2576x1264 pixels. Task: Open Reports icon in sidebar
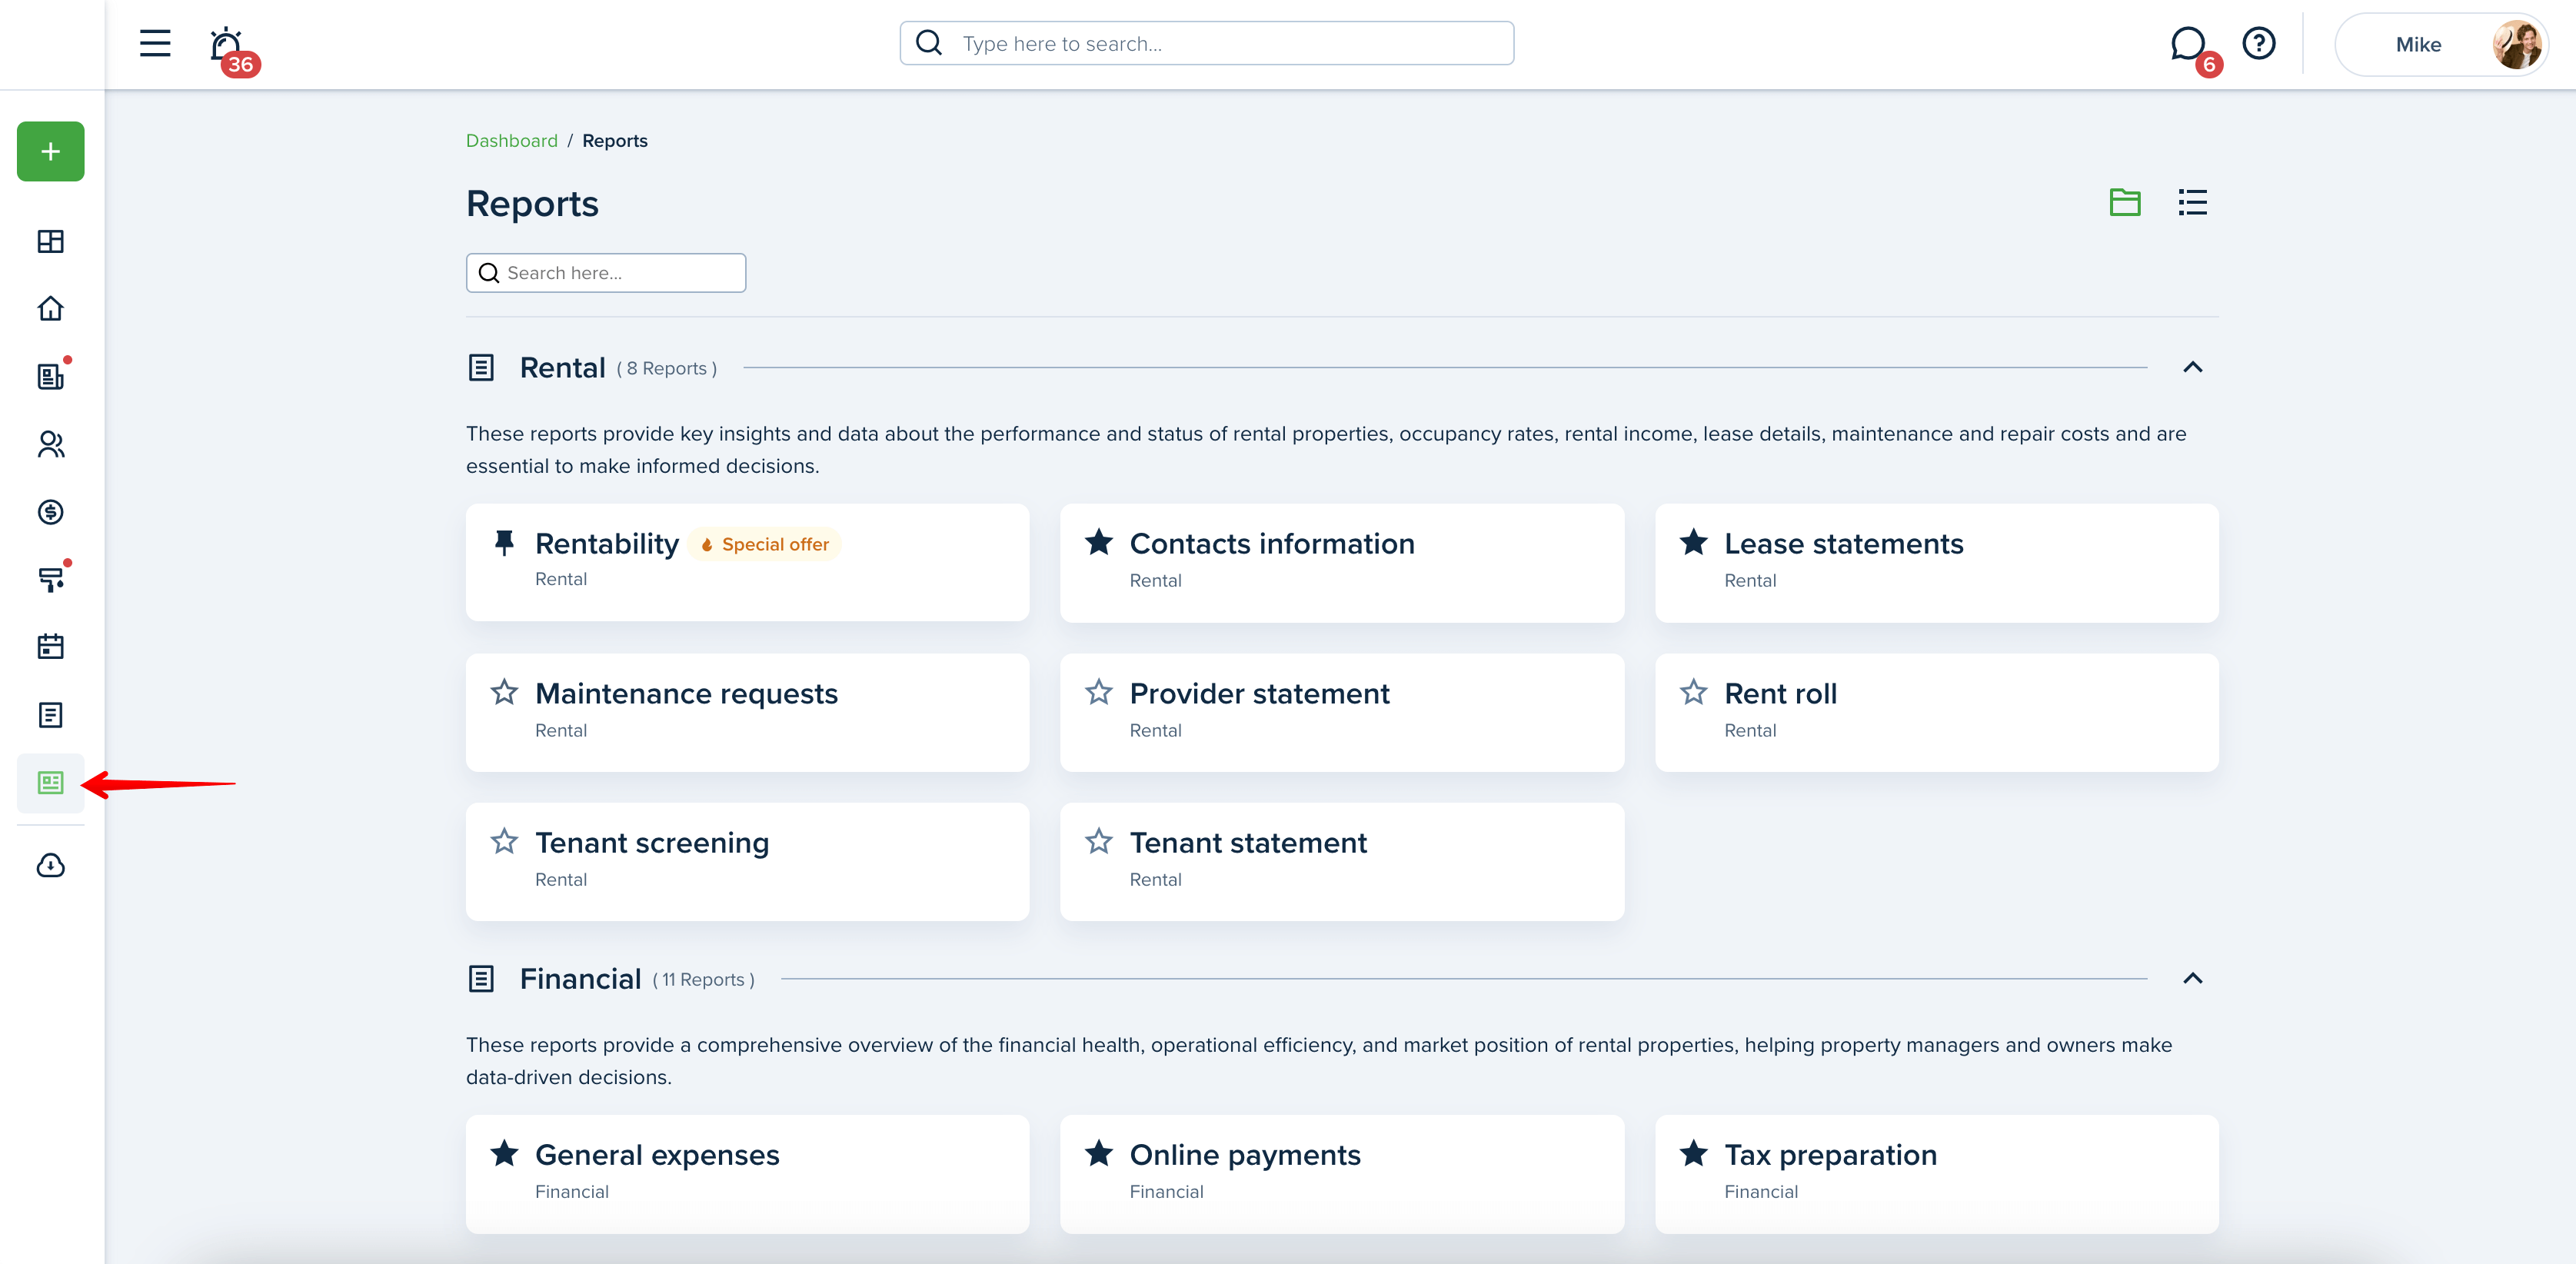pyautogui.click(x=50, y=783)
